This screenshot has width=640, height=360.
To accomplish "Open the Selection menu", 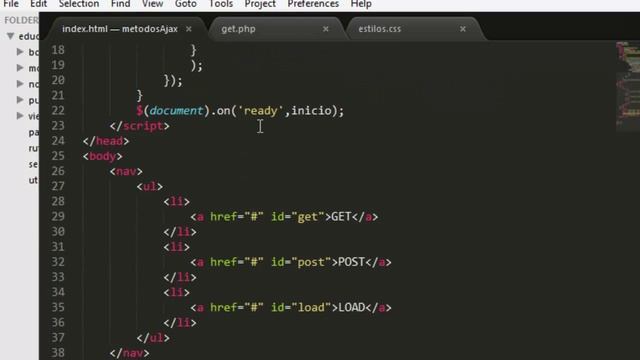I will click(79, 4).
